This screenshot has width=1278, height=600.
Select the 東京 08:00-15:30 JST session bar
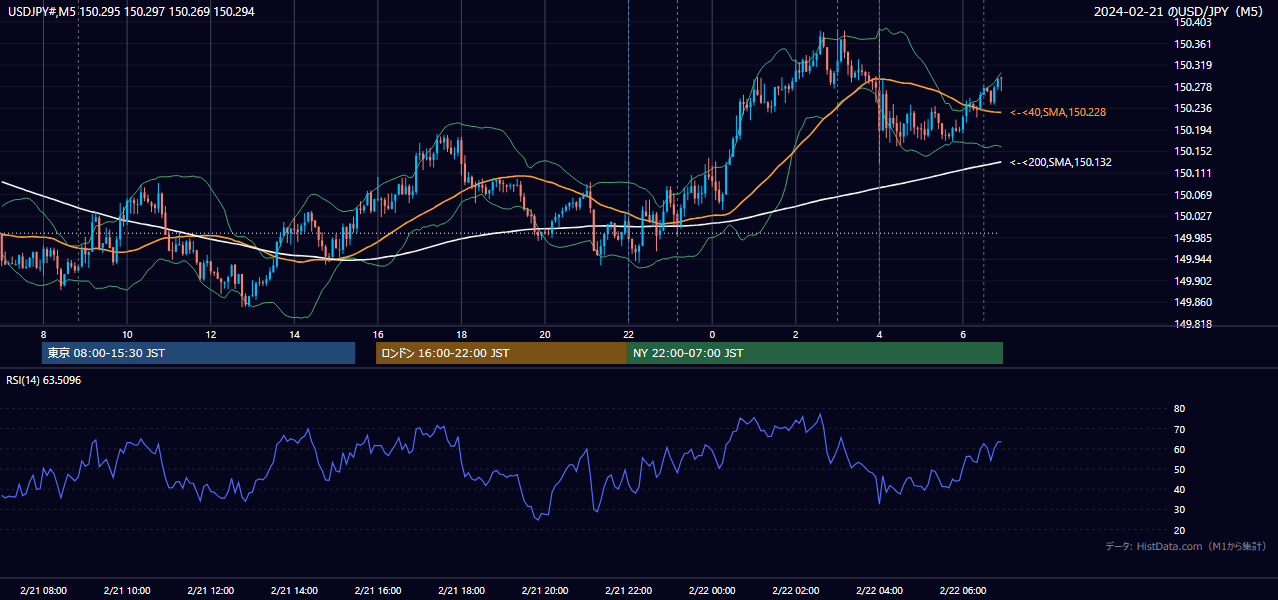pyautogui.click(x=198, y=353)
